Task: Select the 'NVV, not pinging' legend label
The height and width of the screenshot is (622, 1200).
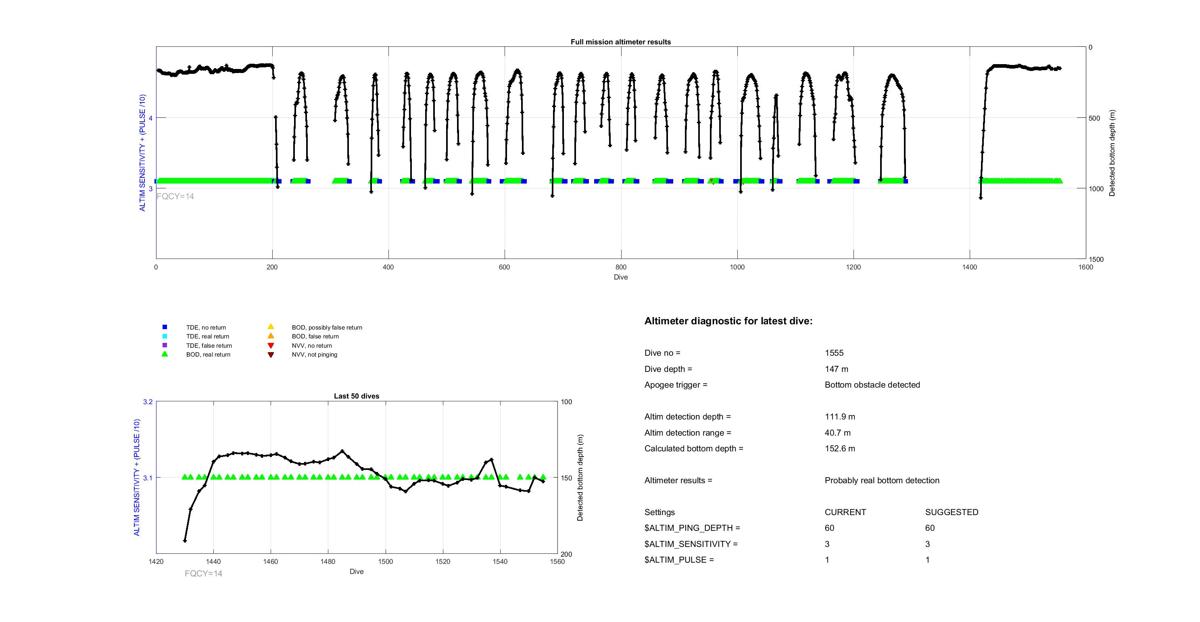Action: click(316, 354)
